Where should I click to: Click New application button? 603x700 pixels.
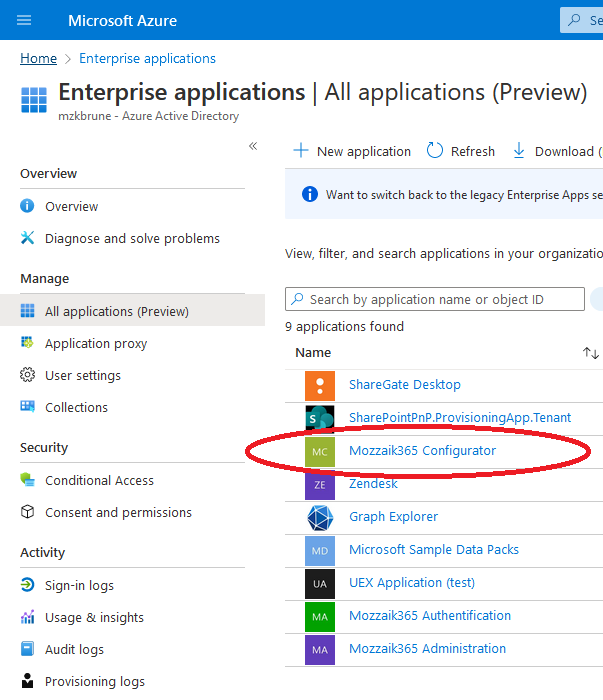[x=352, y=151]
